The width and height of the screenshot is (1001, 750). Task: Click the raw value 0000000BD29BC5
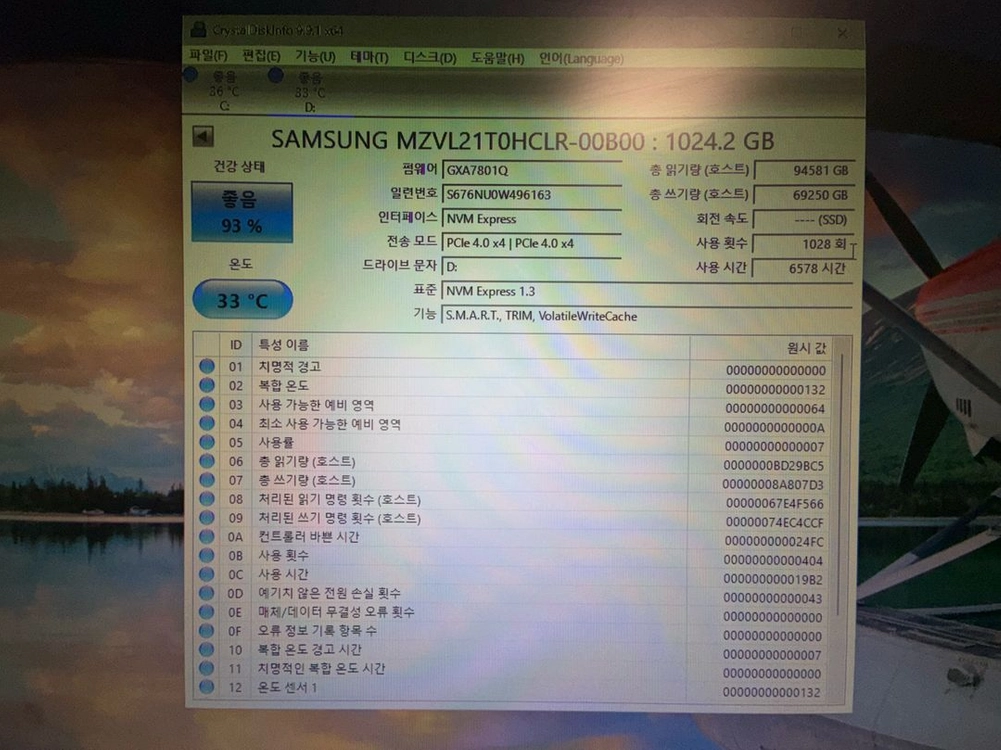773,466
